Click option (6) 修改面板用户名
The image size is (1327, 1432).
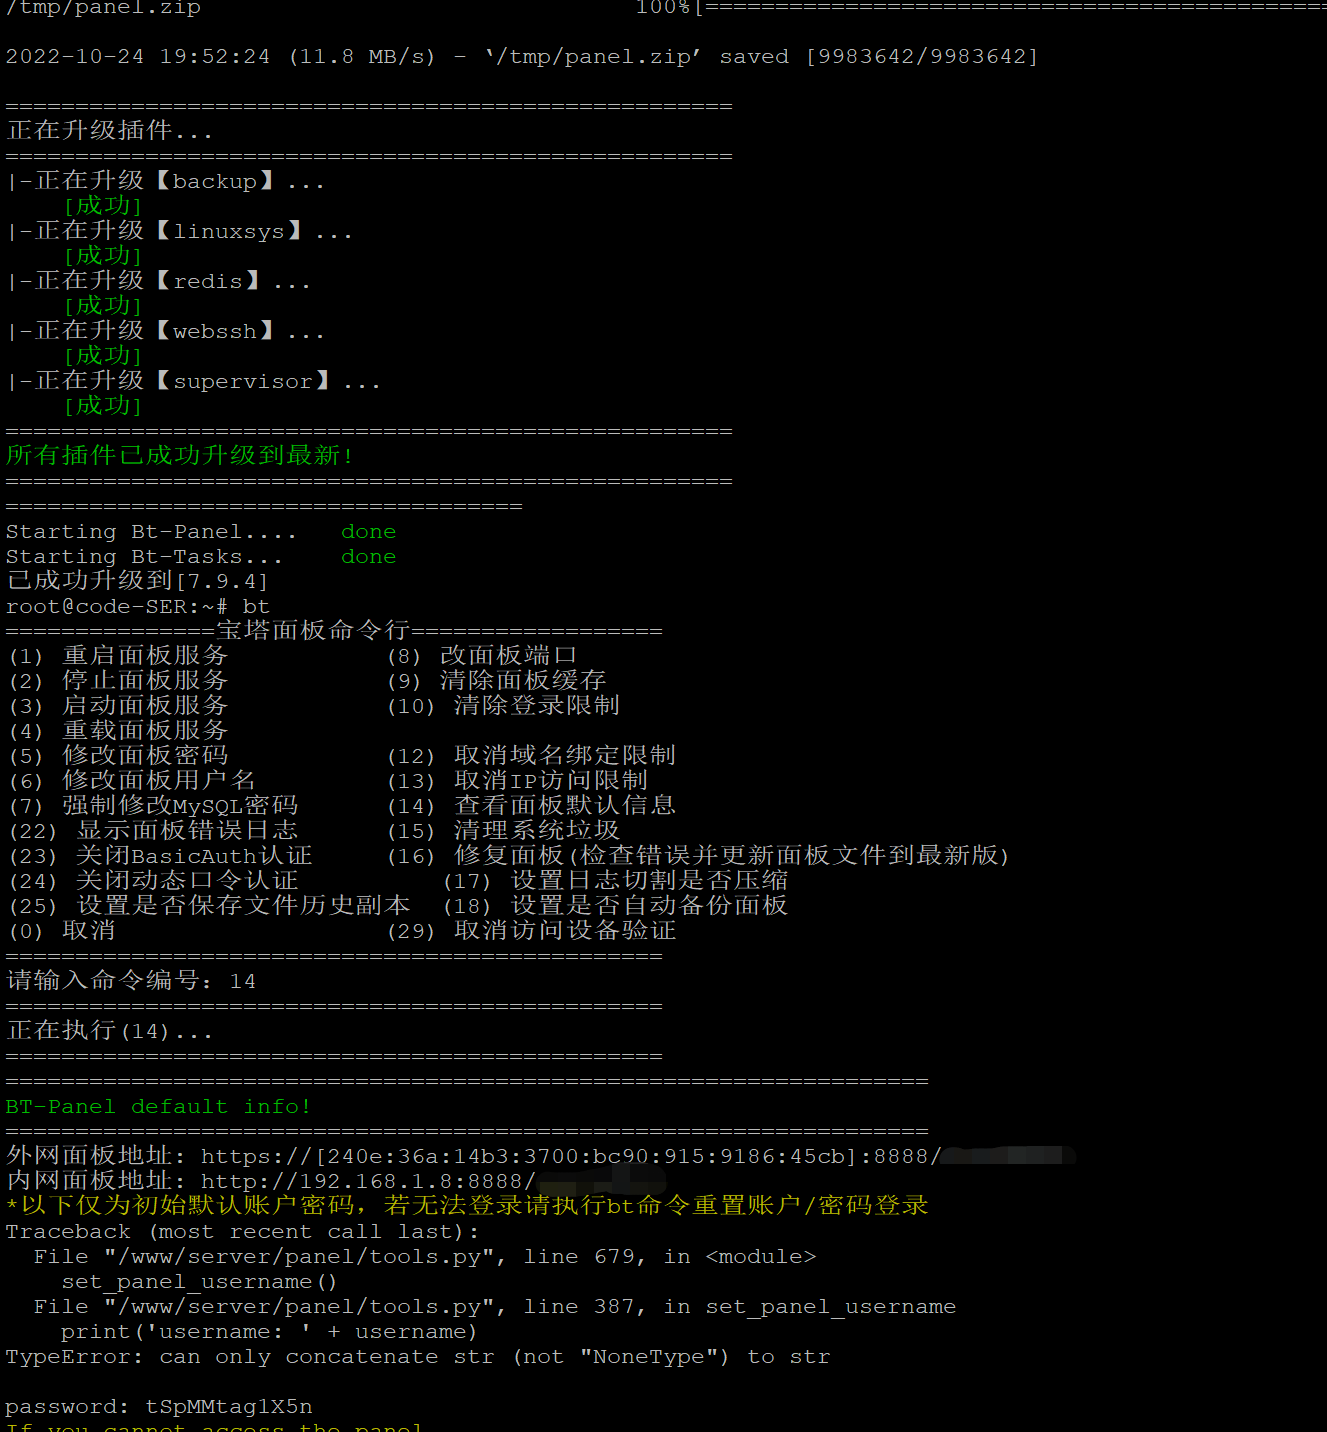pyautogui.click(x=132, y=781)
